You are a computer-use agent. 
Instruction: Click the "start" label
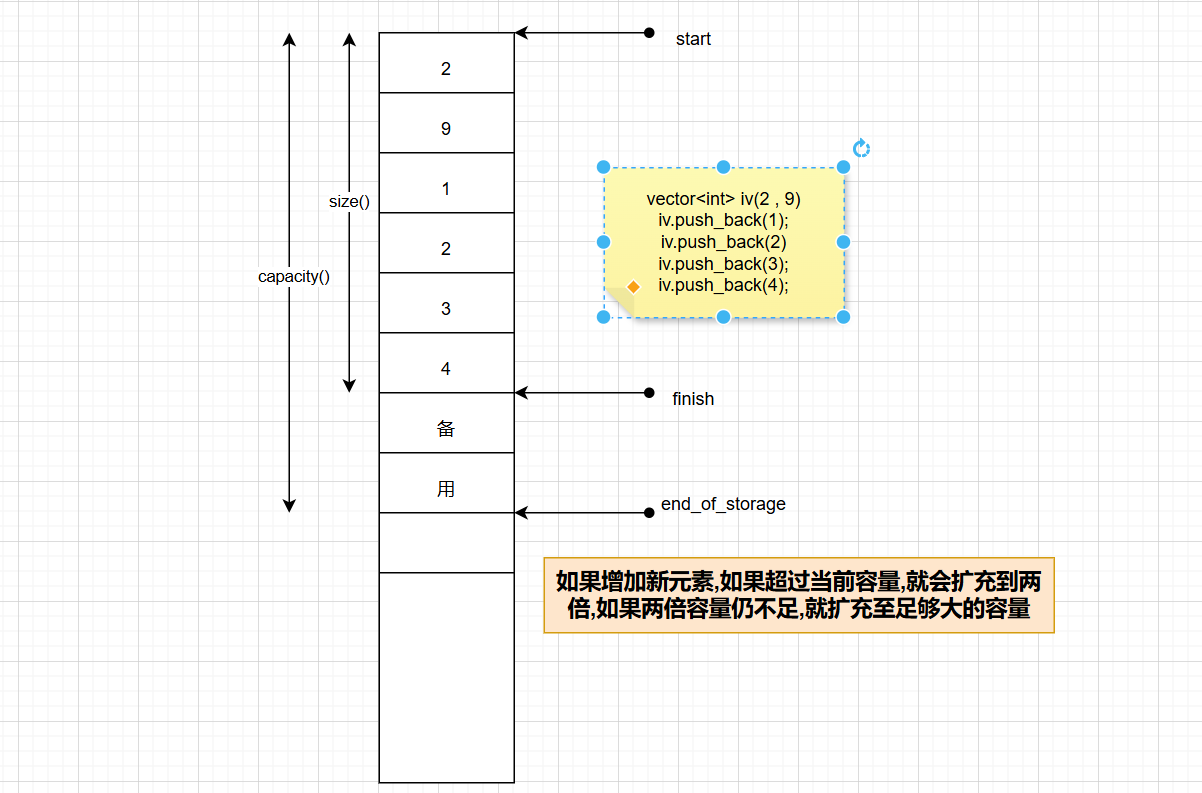click(x=693, y=39)
